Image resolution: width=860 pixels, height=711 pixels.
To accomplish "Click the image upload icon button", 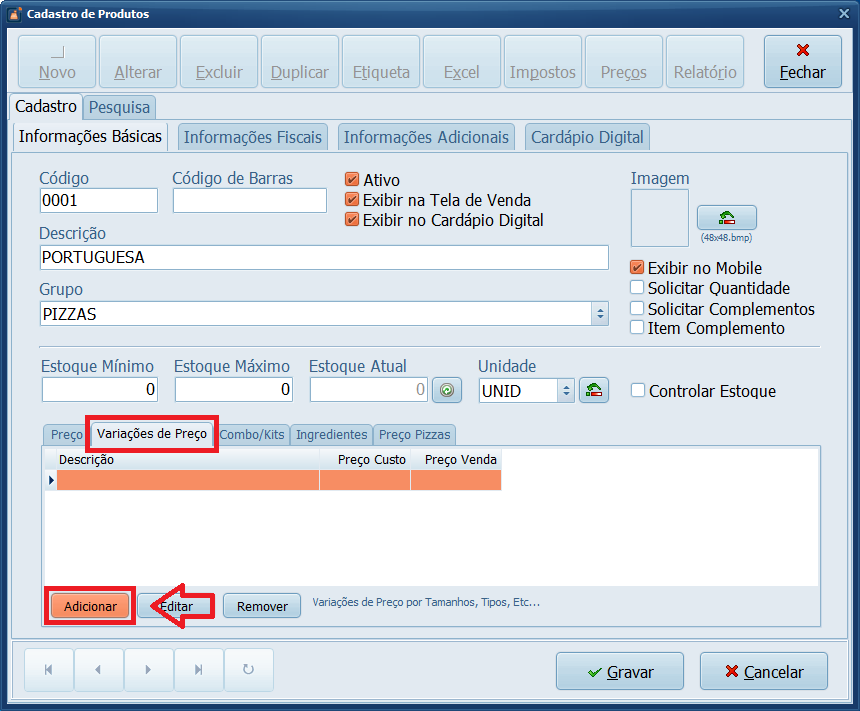I will click(x=726, y=218).
